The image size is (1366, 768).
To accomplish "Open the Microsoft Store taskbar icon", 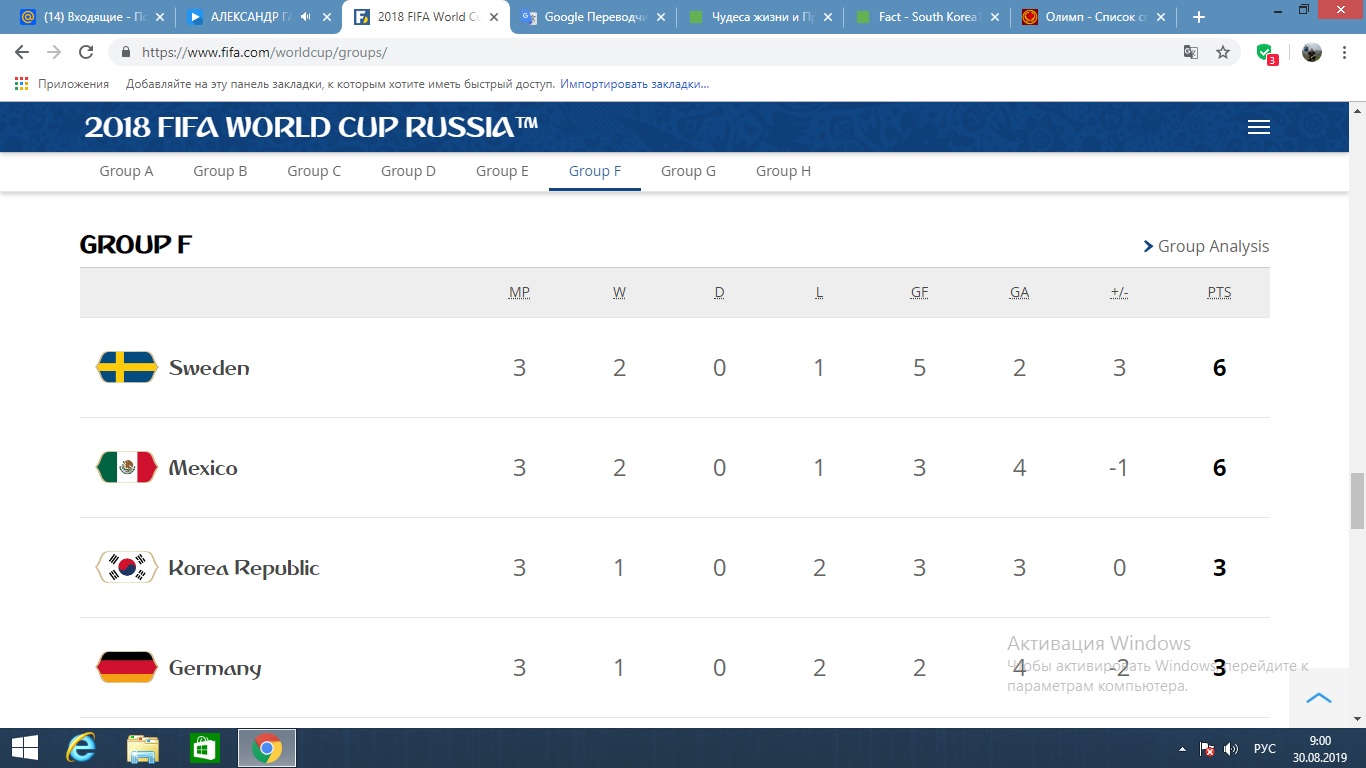I will coord(205,748).
